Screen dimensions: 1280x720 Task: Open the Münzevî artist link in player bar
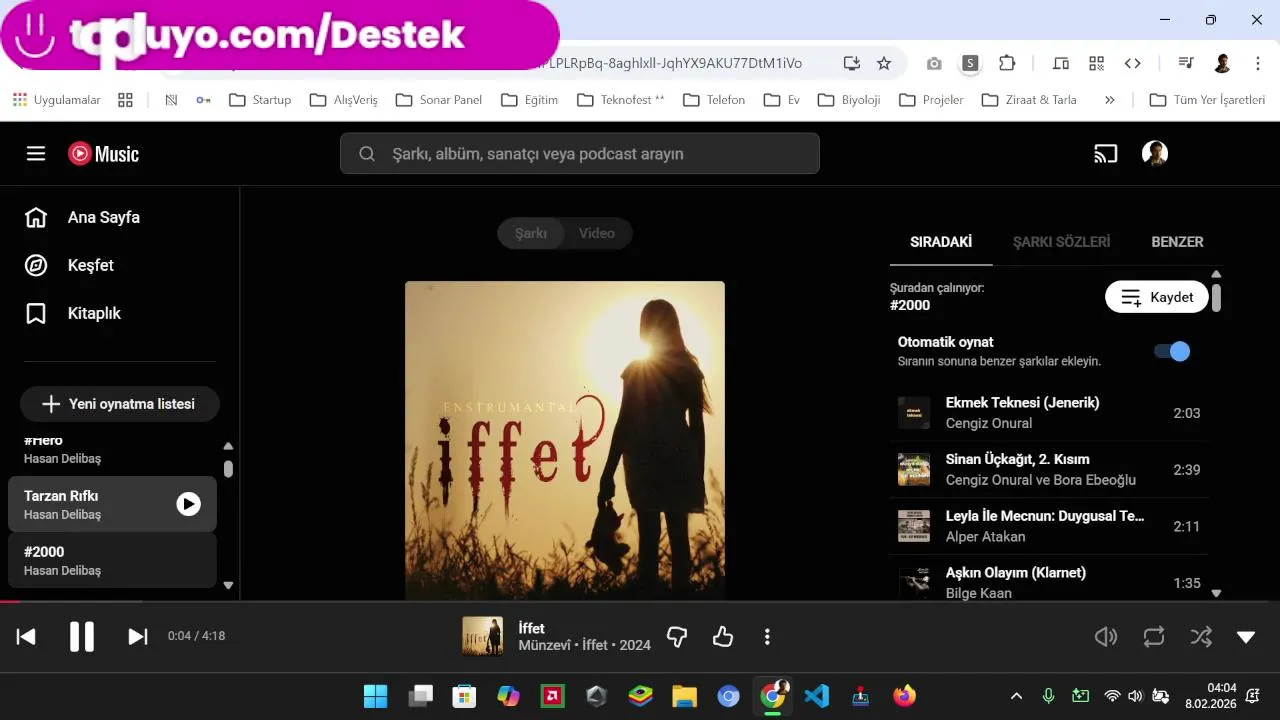[x=546, y=645]
